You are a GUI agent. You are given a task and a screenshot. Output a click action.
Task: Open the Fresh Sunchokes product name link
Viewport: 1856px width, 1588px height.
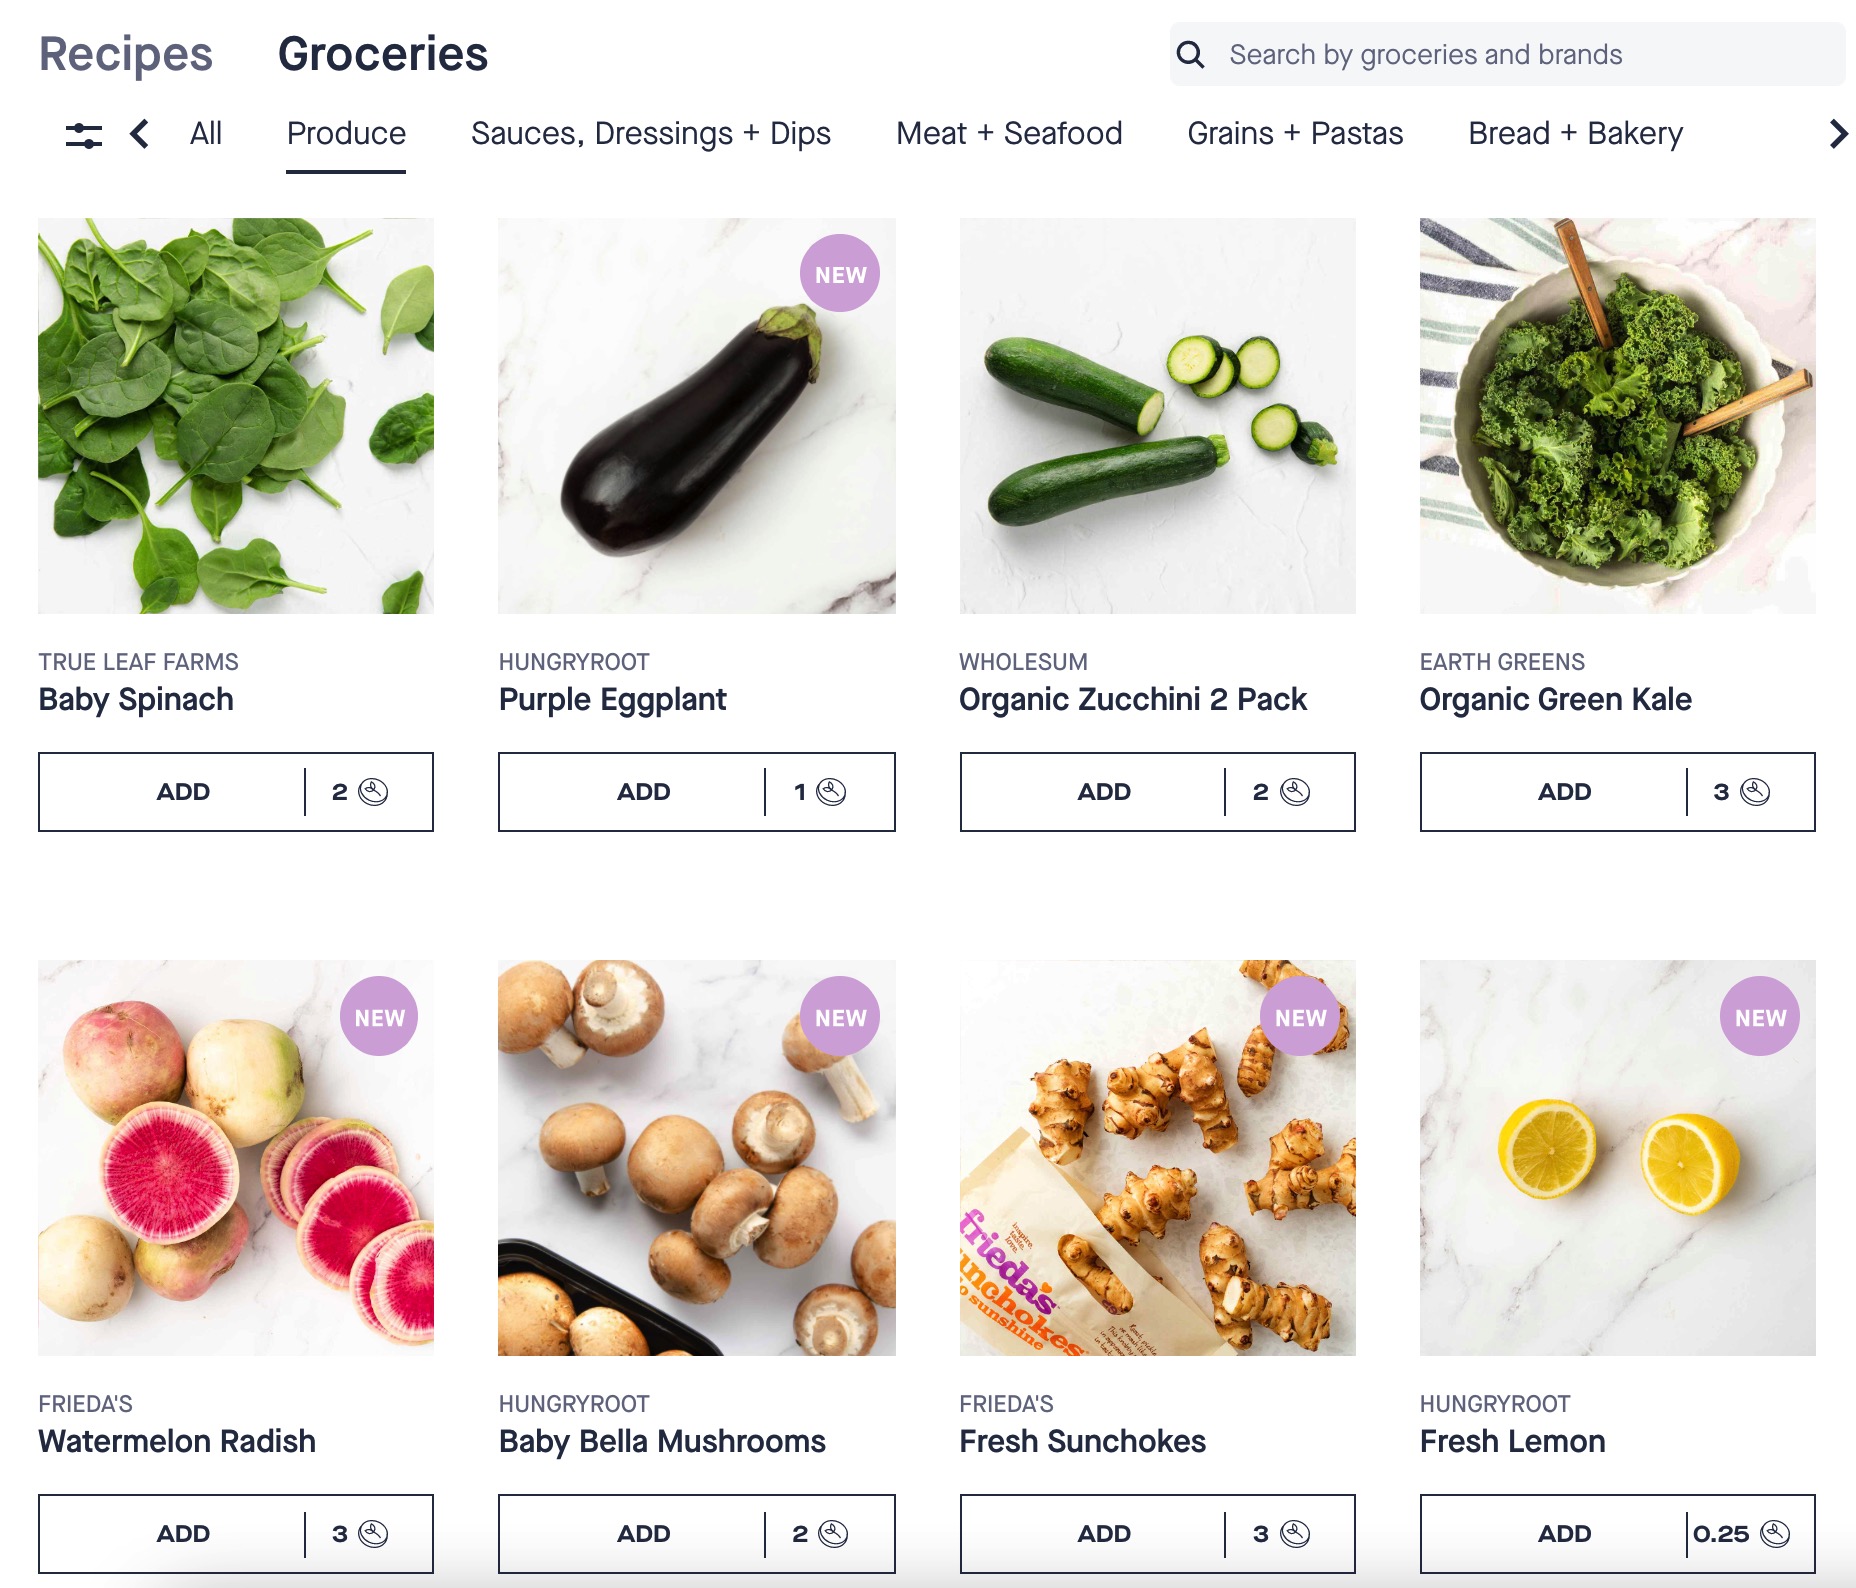(x=1082, y=1441)
